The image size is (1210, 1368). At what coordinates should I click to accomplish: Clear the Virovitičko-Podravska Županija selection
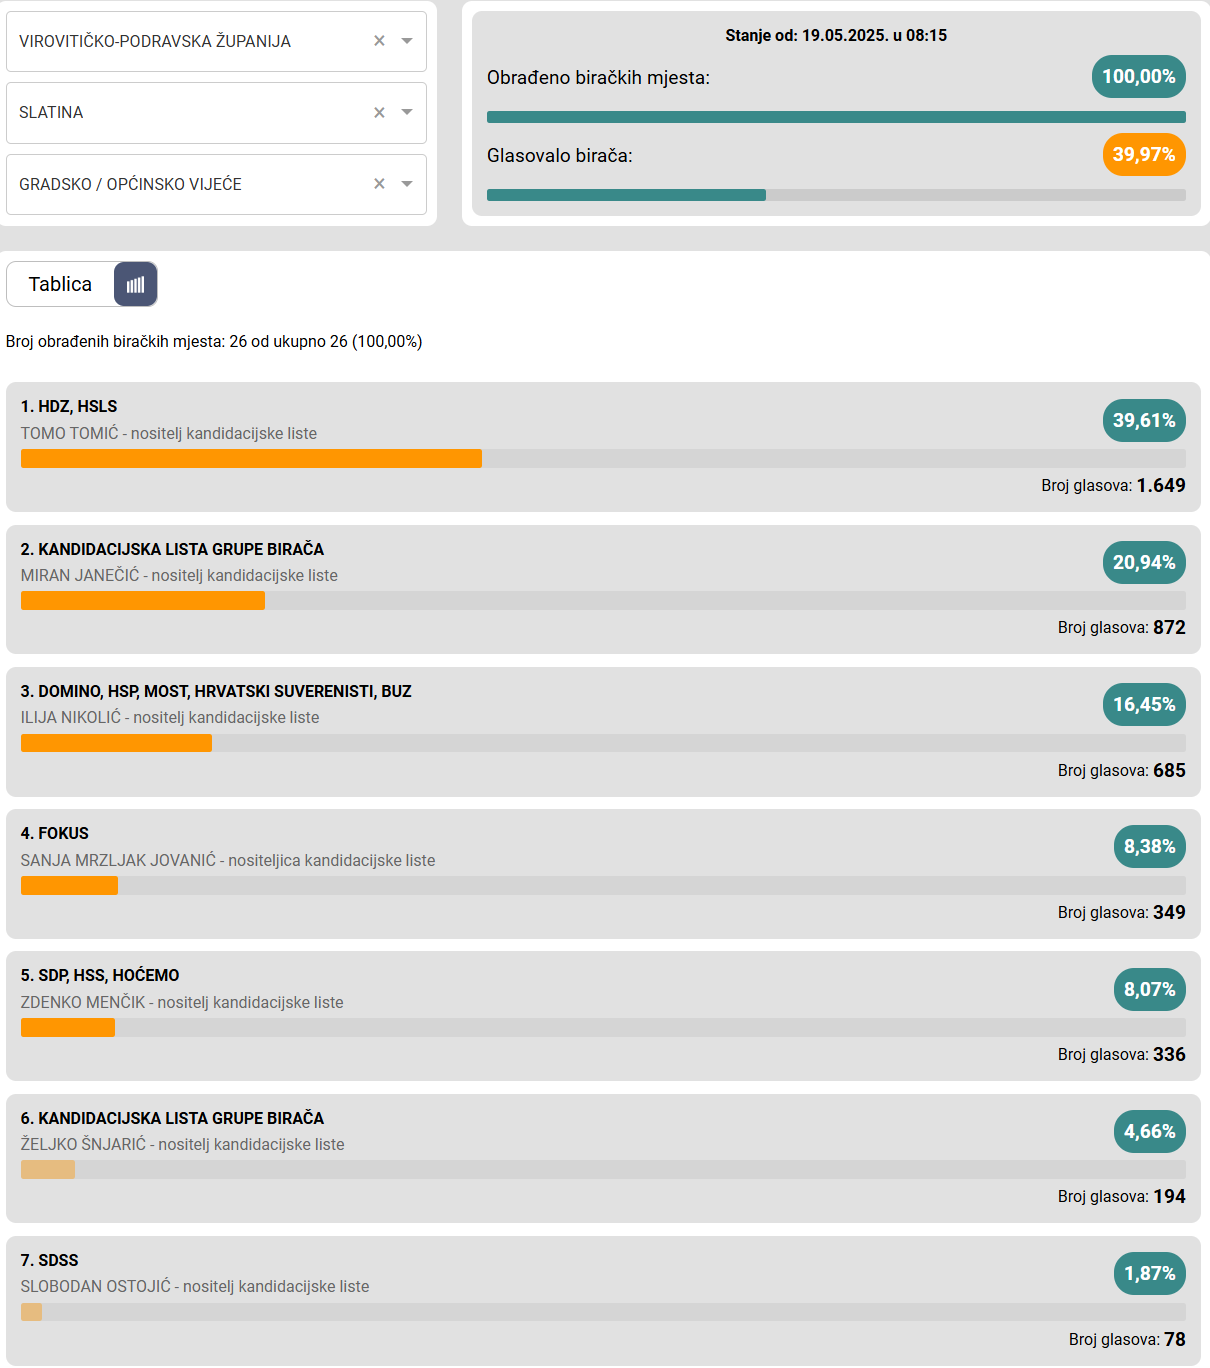click(x=379, y=41)
